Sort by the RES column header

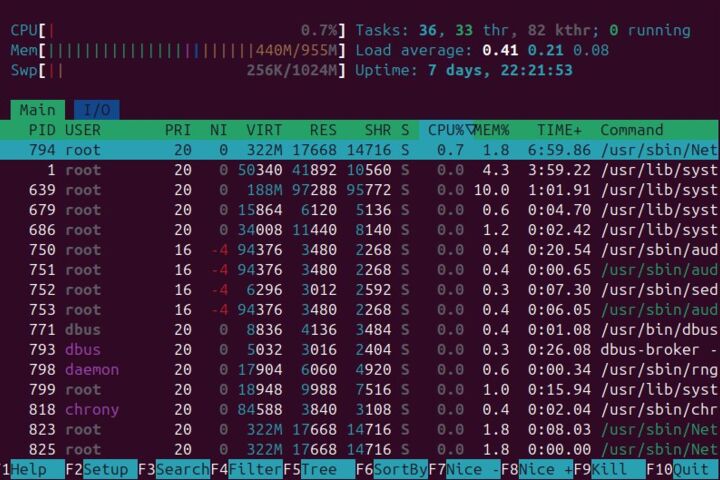pos(323,130)
